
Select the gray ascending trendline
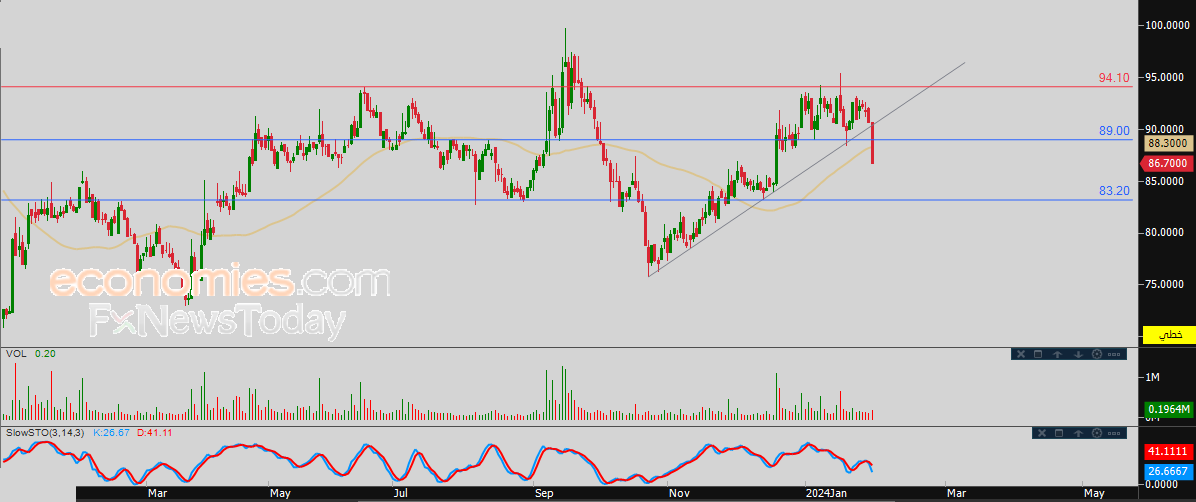(805, 169)
